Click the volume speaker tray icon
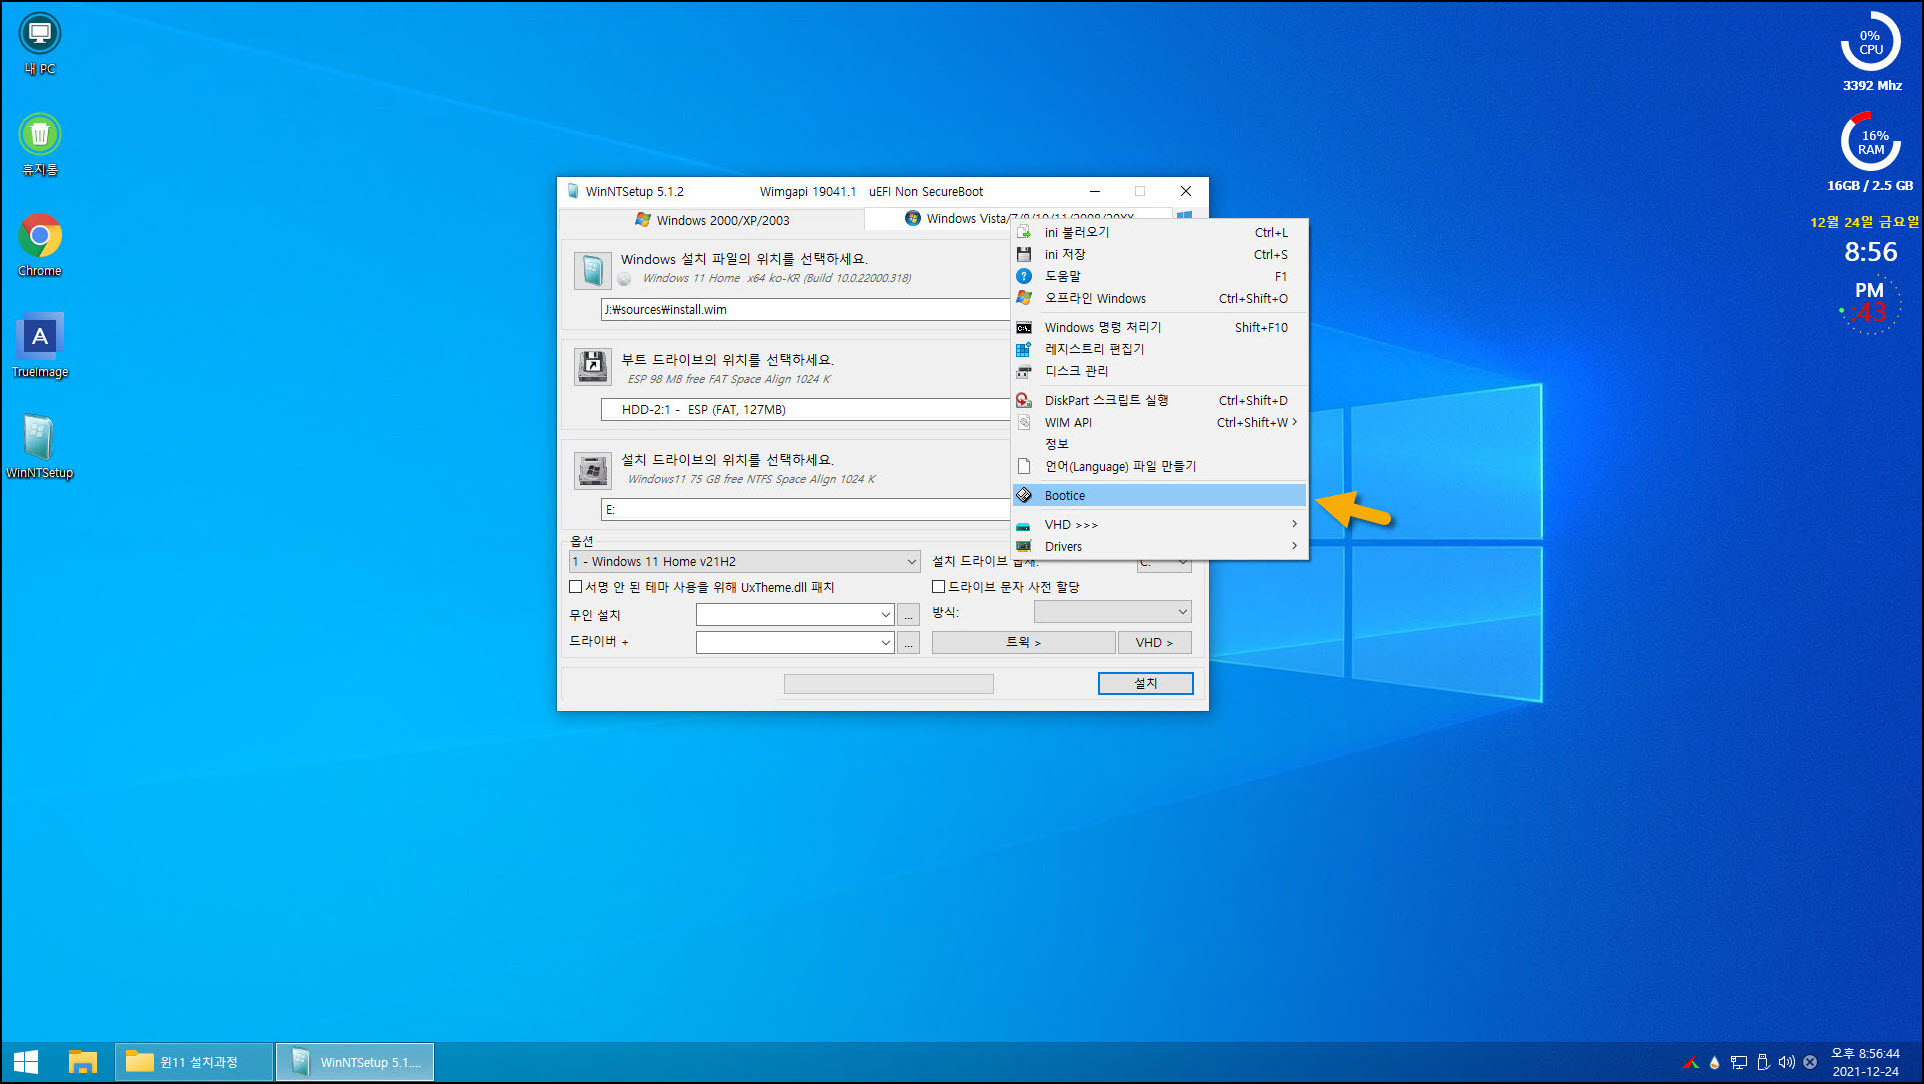Image resolution: width=1924 pixels, height=1084 pixels. pos(1786,1062)
